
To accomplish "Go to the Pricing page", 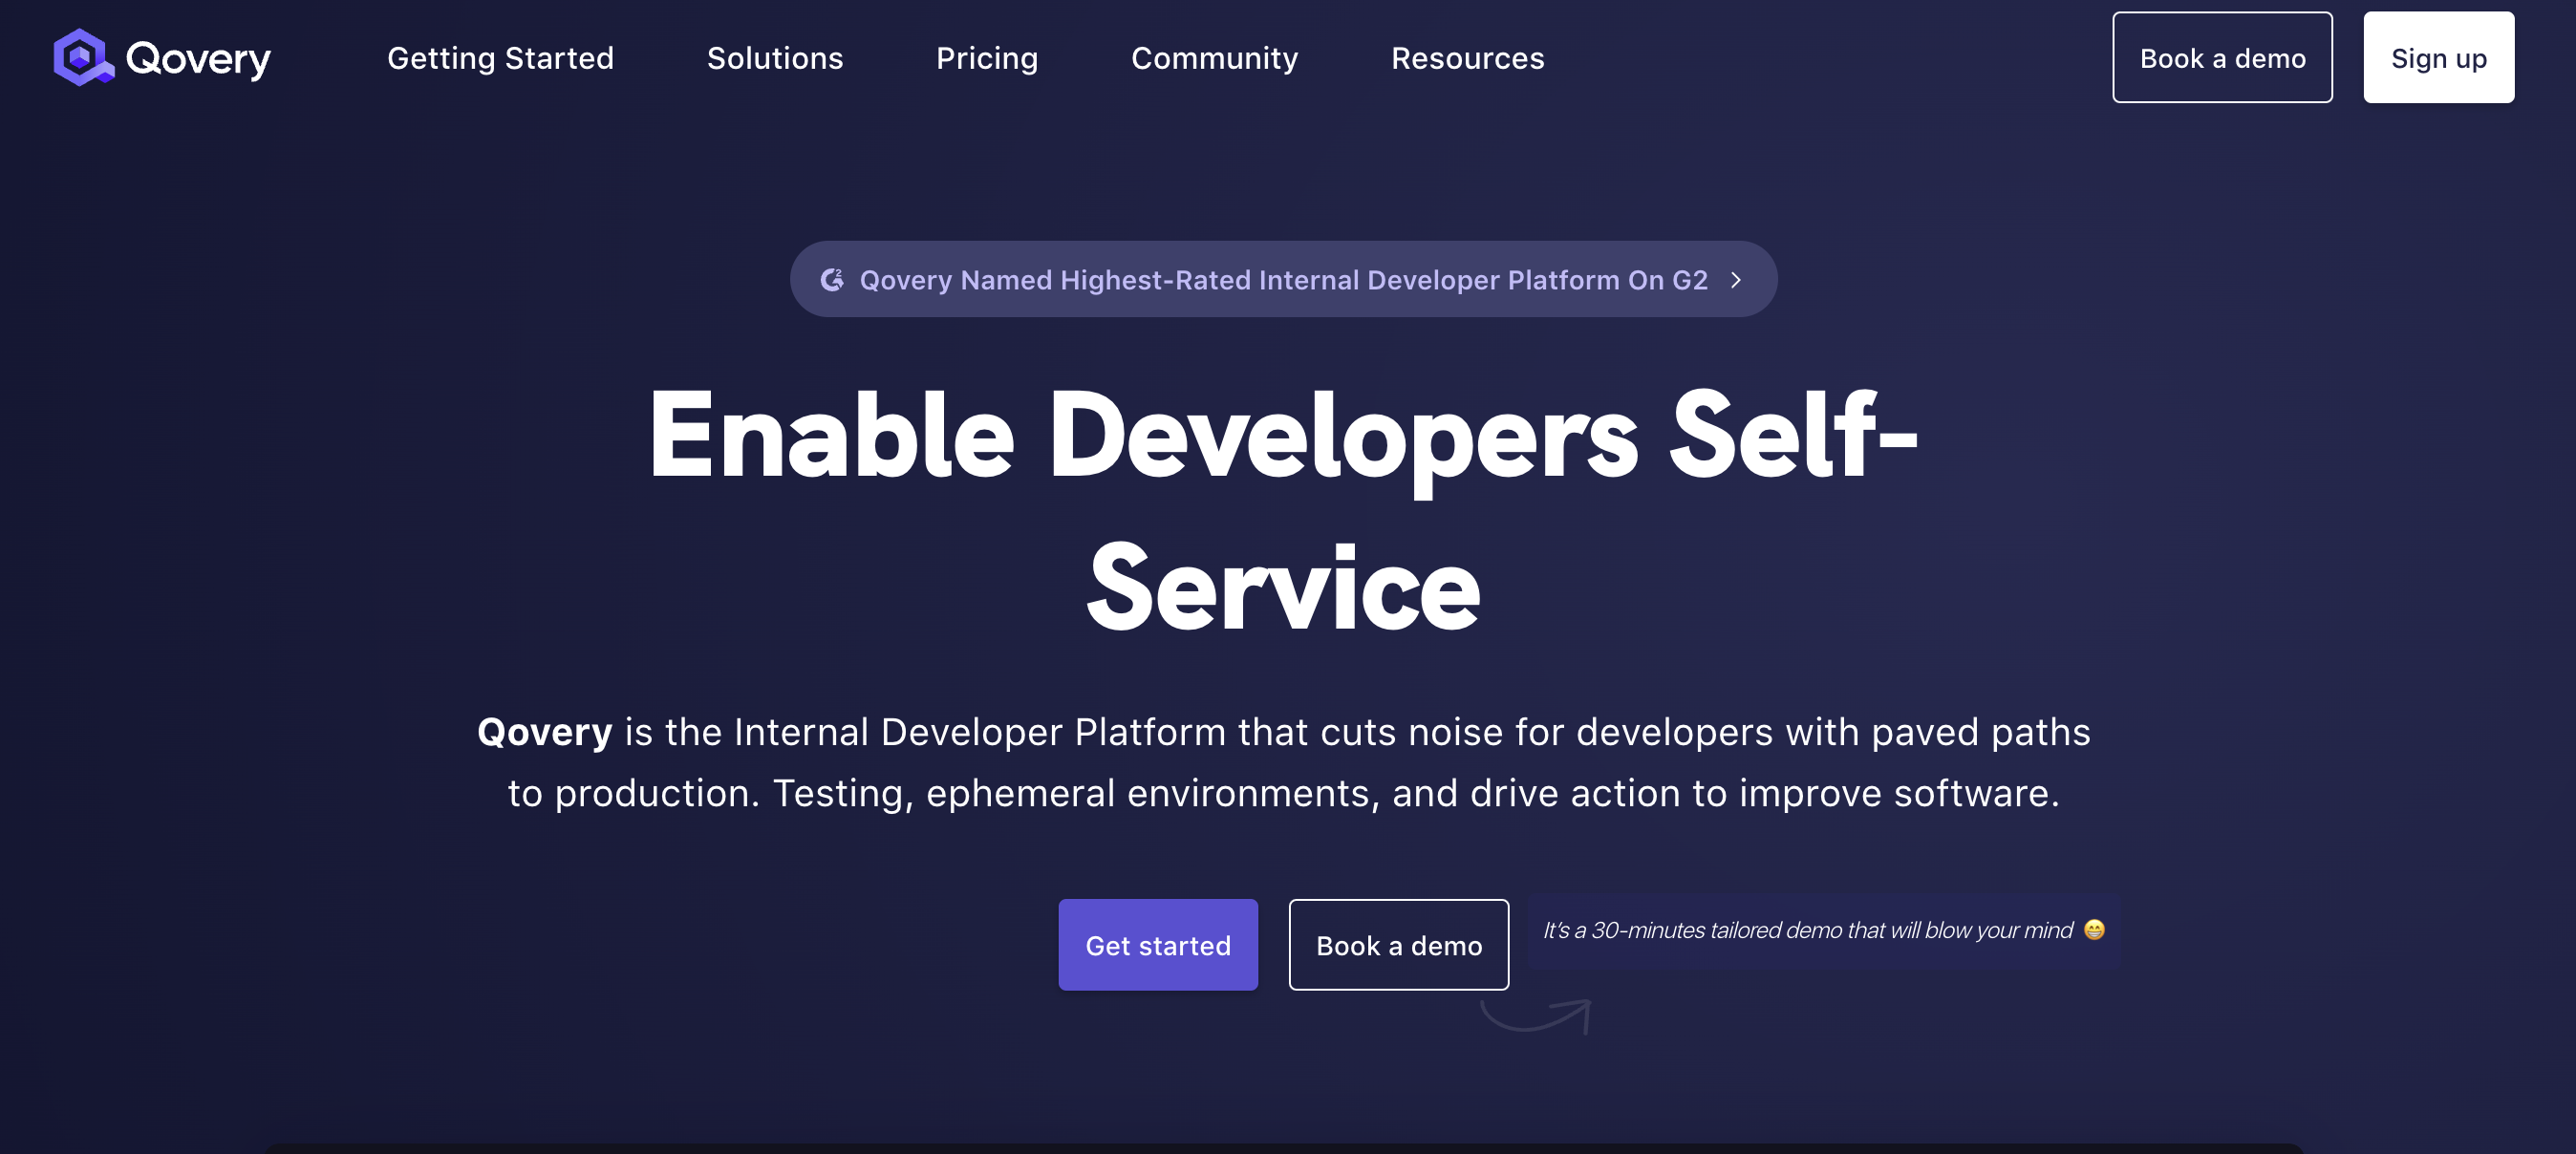I will point(987,57).
